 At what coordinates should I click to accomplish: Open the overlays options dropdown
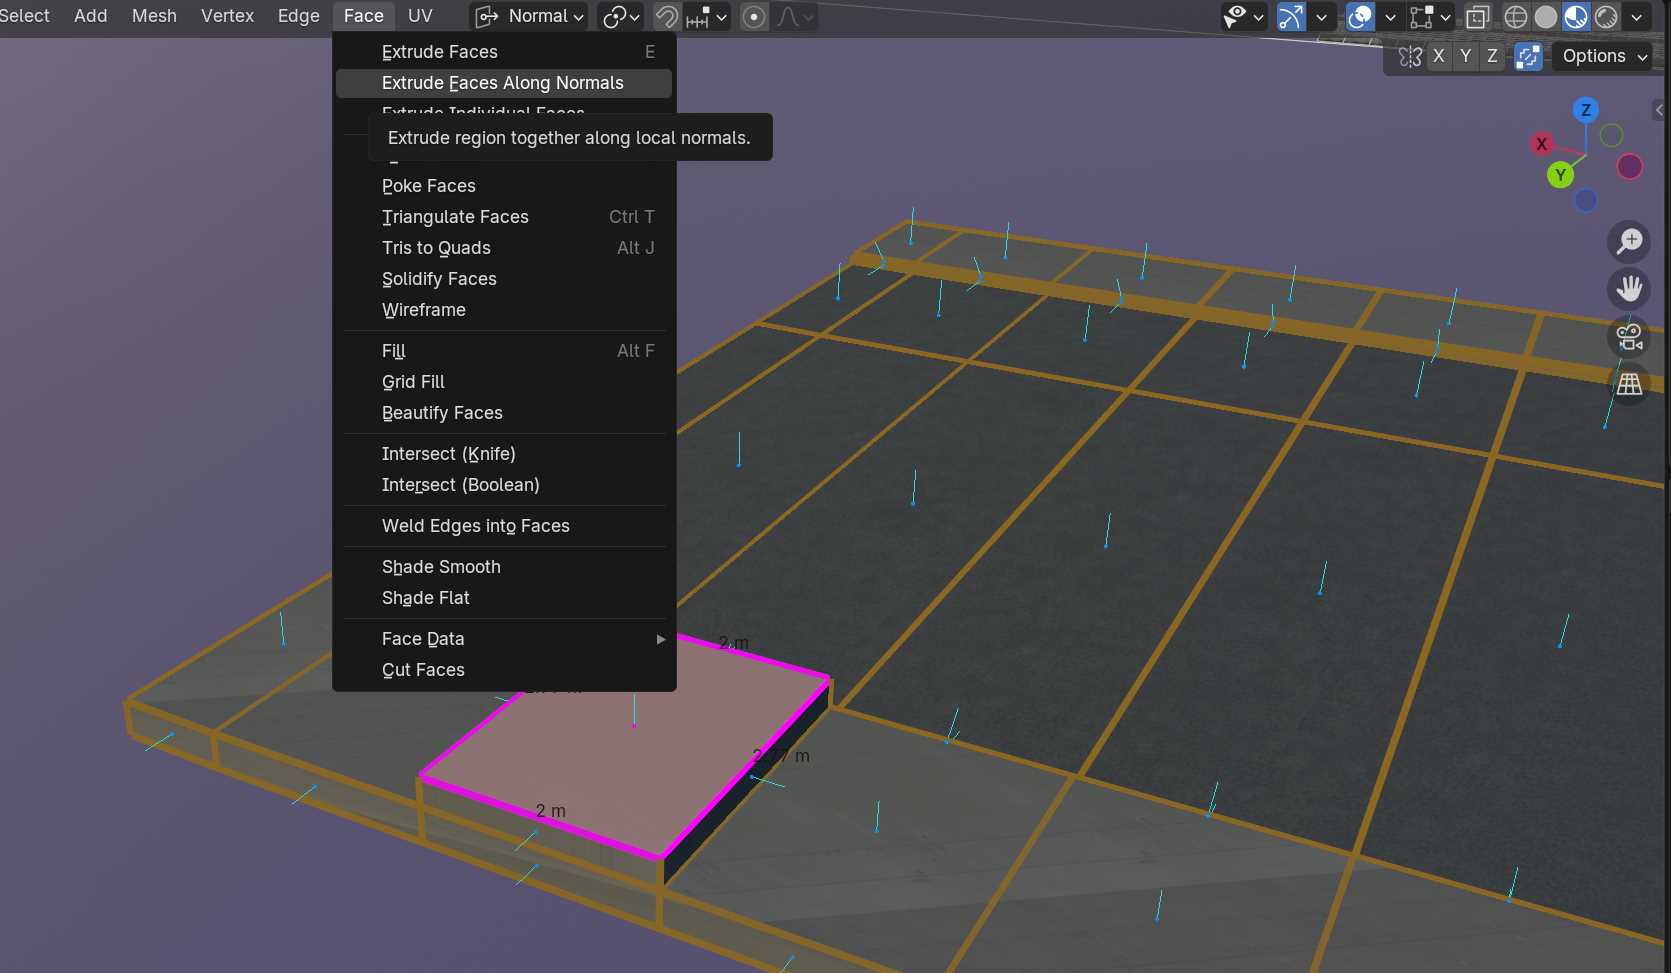coord(1389,17)
